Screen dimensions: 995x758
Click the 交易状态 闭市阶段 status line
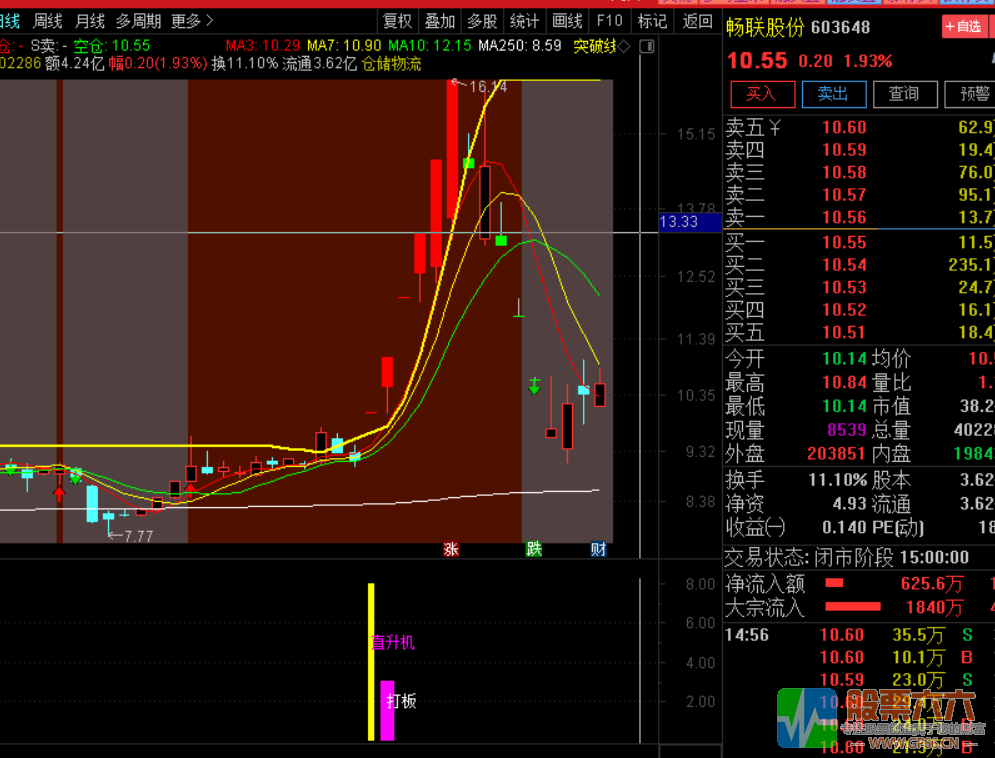tap(847, 558)
